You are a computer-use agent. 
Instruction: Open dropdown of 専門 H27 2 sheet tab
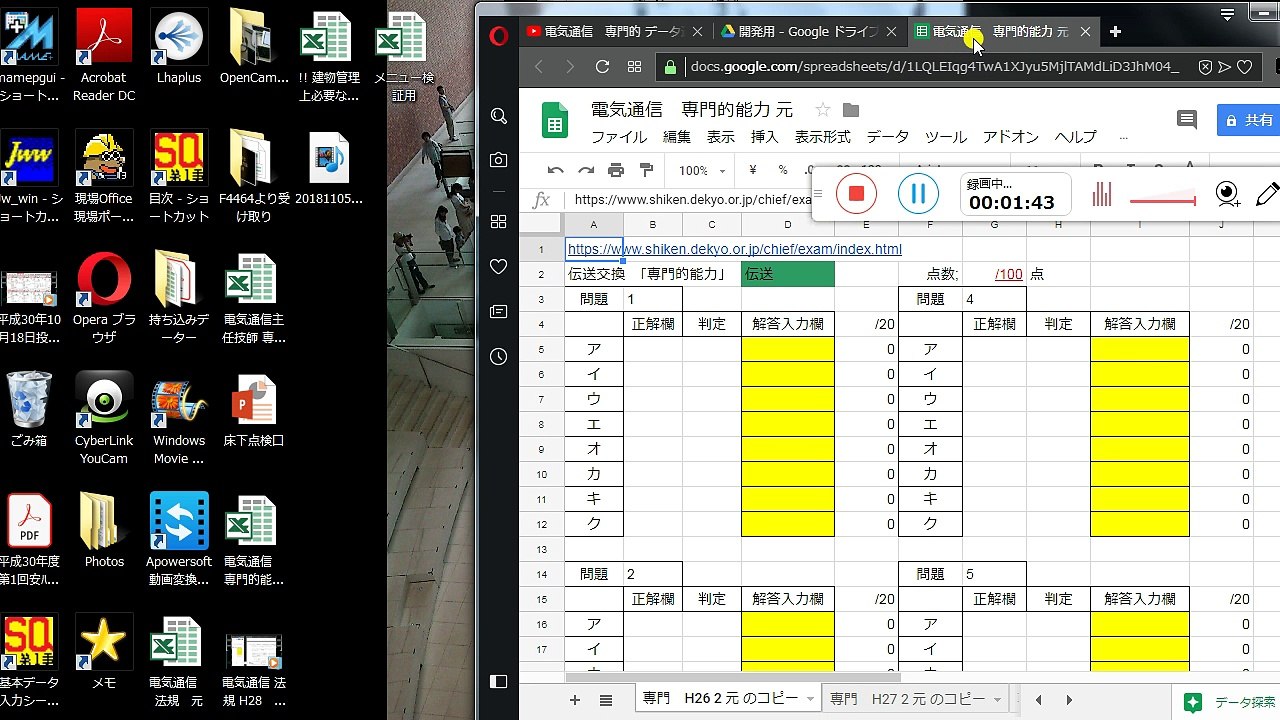coord(997,699)
